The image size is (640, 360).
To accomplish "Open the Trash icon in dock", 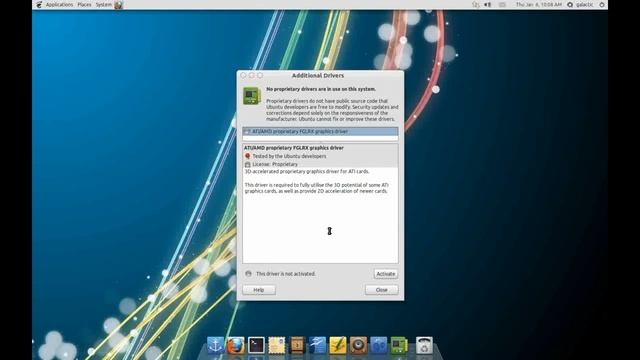I will pyautogui.click(x=424, y=345).
